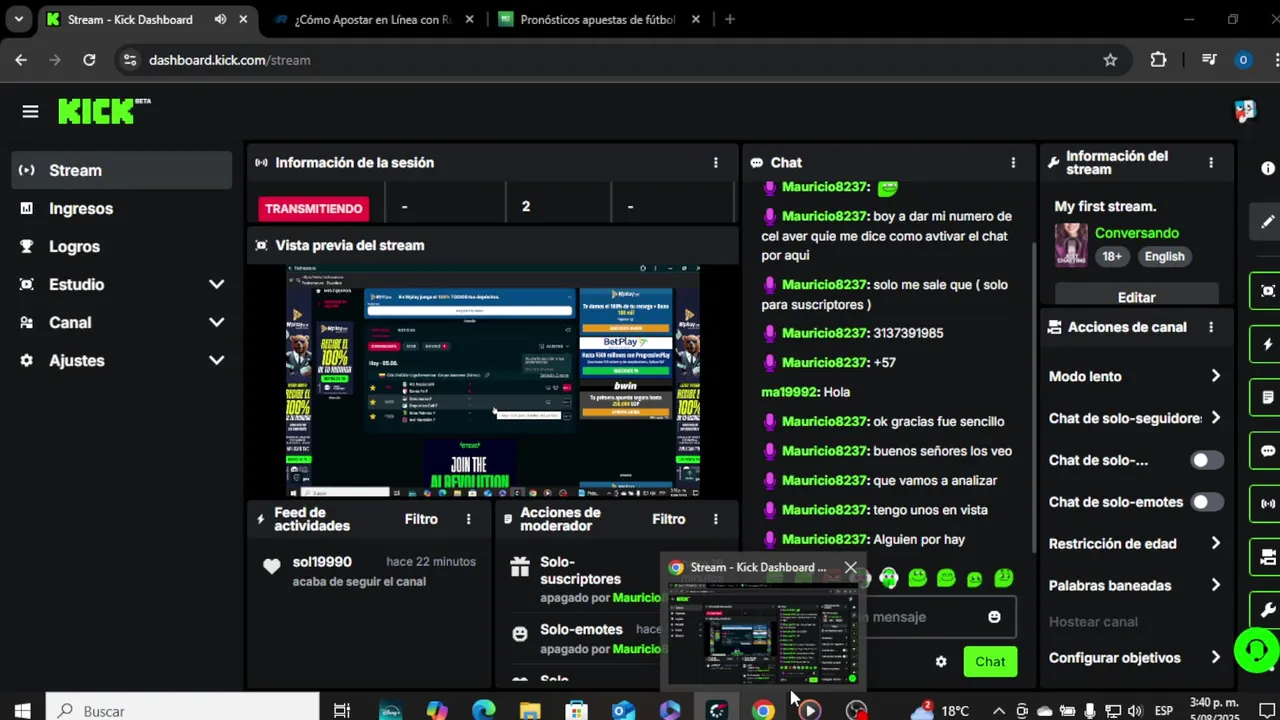The height and width of the screenshot is (720, 1280).
Task: Reload the page
Action: tap(89, 60)
